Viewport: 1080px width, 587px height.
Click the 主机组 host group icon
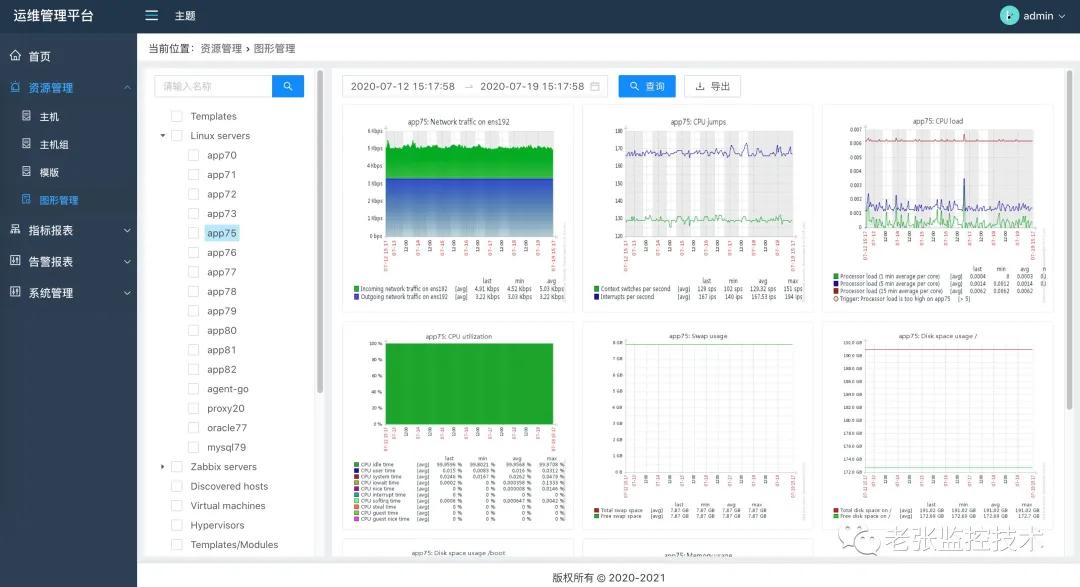28,143
